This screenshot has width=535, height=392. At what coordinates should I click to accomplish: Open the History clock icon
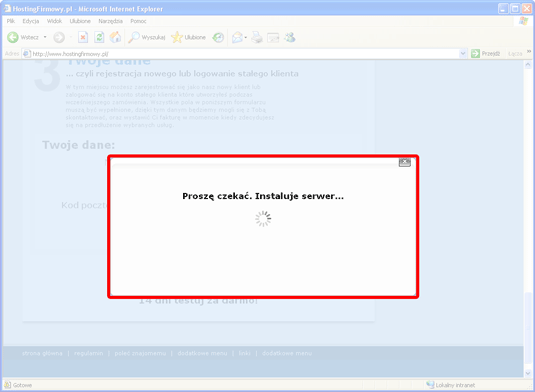coord(218,37)
